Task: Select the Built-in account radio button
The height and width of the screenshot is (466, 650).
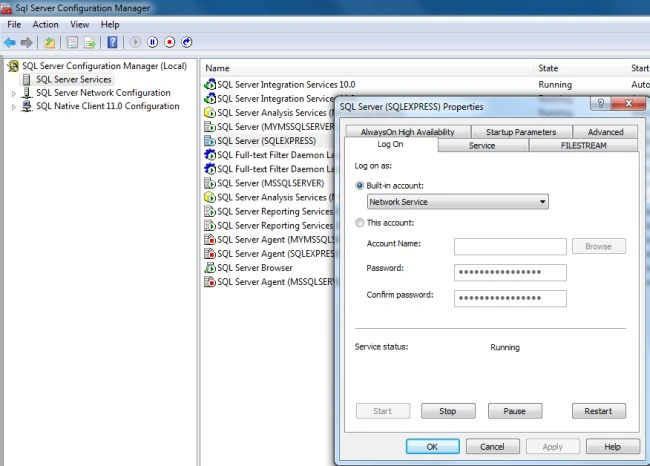Action: [359, 186]
